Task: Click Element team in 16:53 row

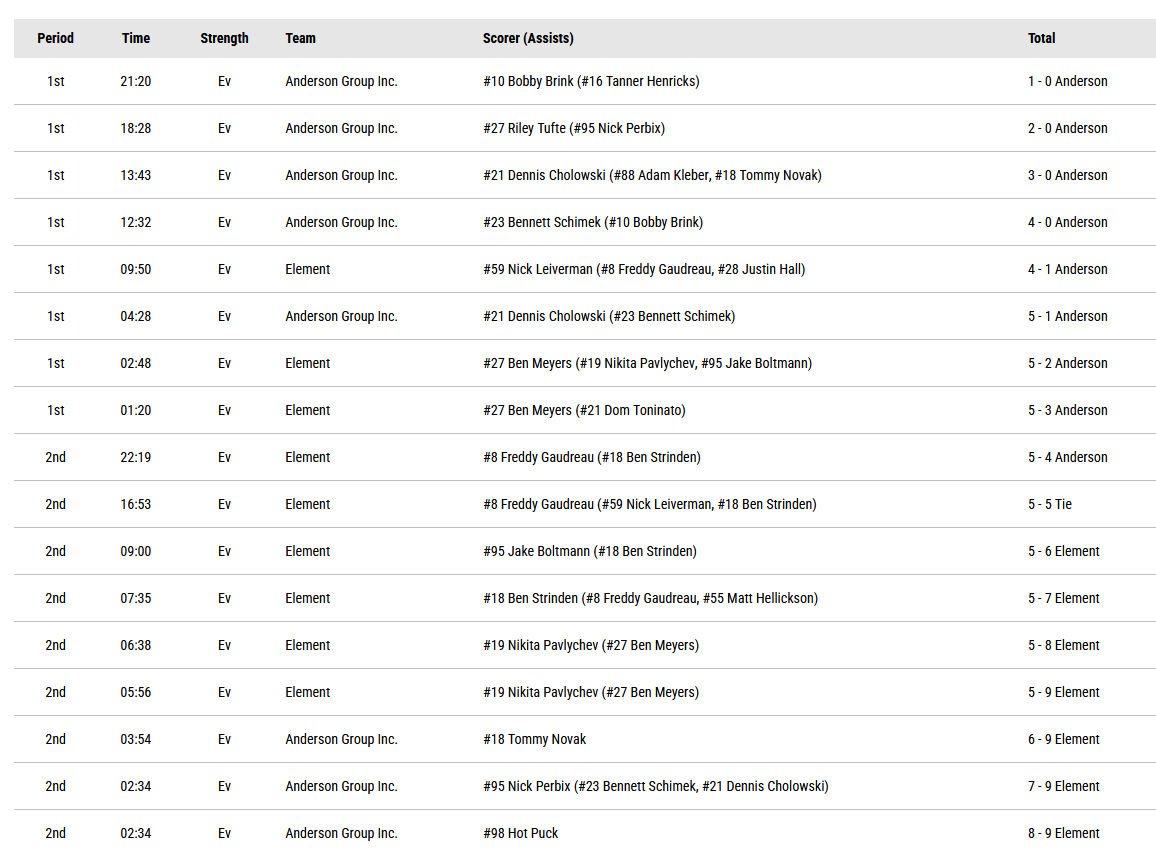Action: click(x=307, y=504)
